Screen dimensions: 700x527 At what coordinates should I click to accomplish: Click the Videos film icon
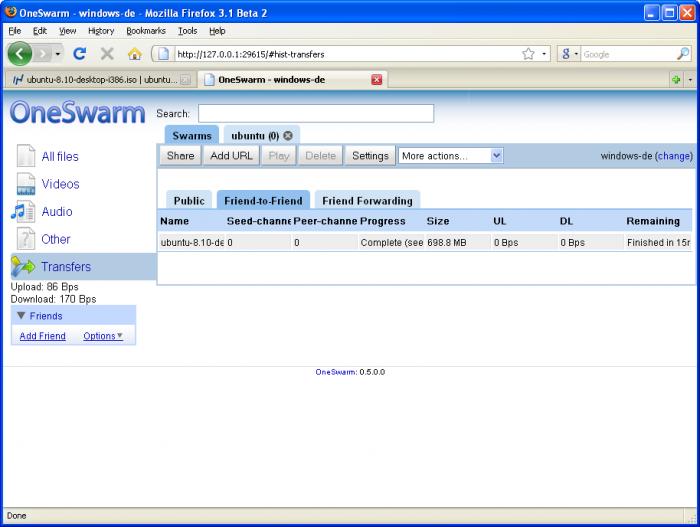tap(26, 184)
